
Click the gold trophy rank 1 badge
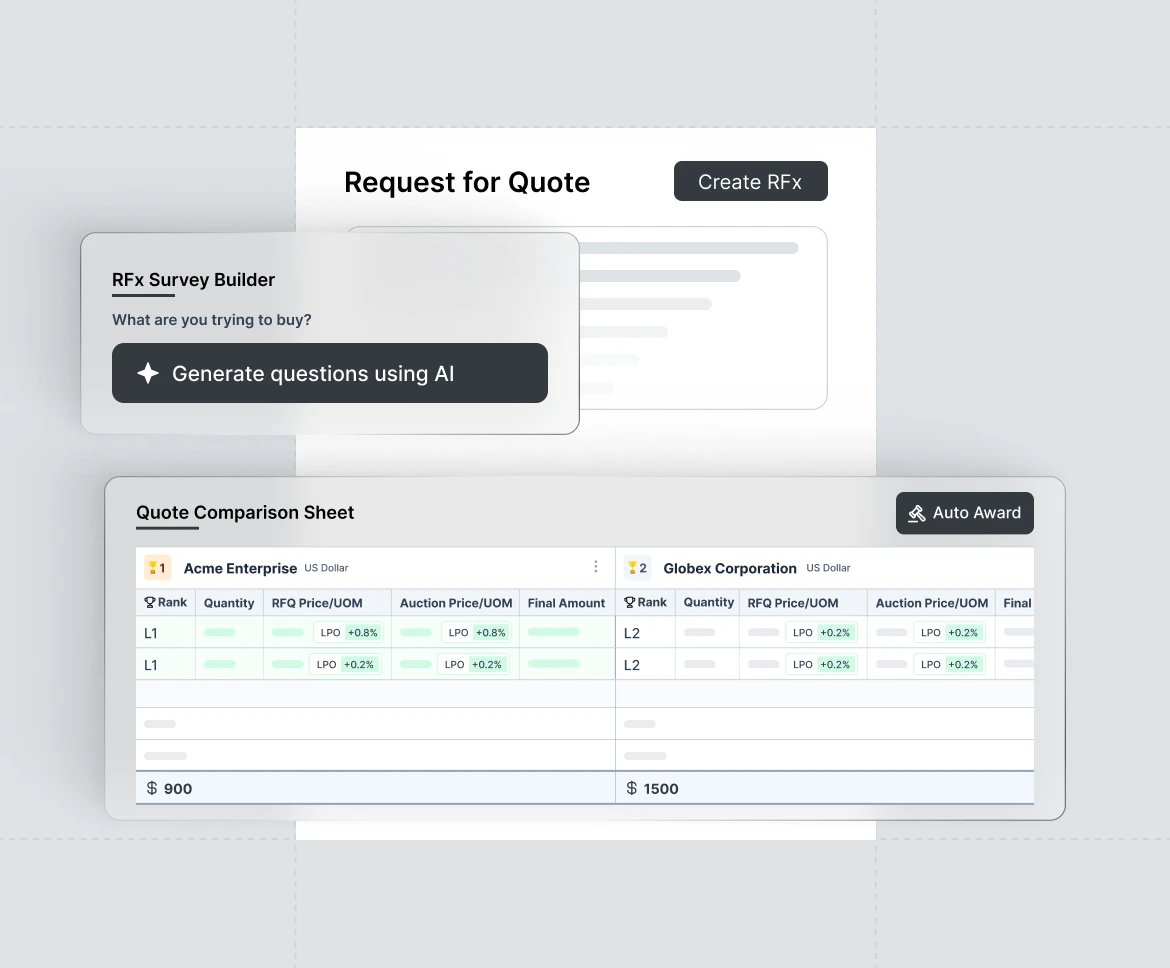tap(158, 568)
